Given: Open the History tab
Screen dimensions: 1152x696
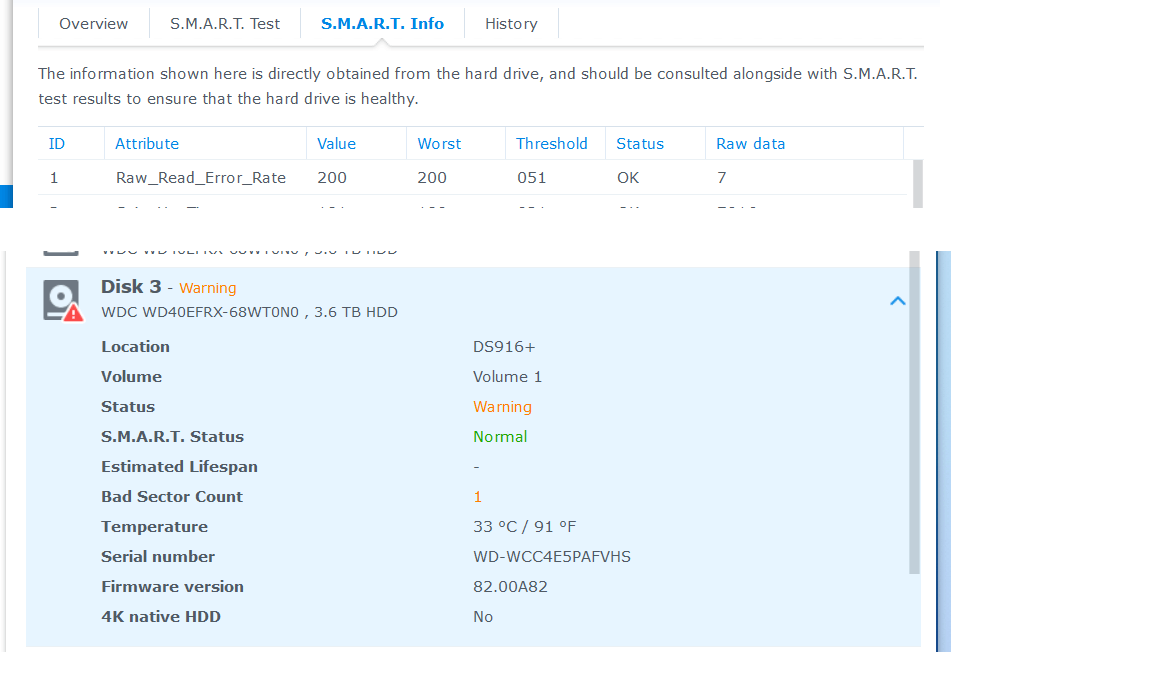Looking at the screenshot, I should pyautogui.click(x=511, y=24).
